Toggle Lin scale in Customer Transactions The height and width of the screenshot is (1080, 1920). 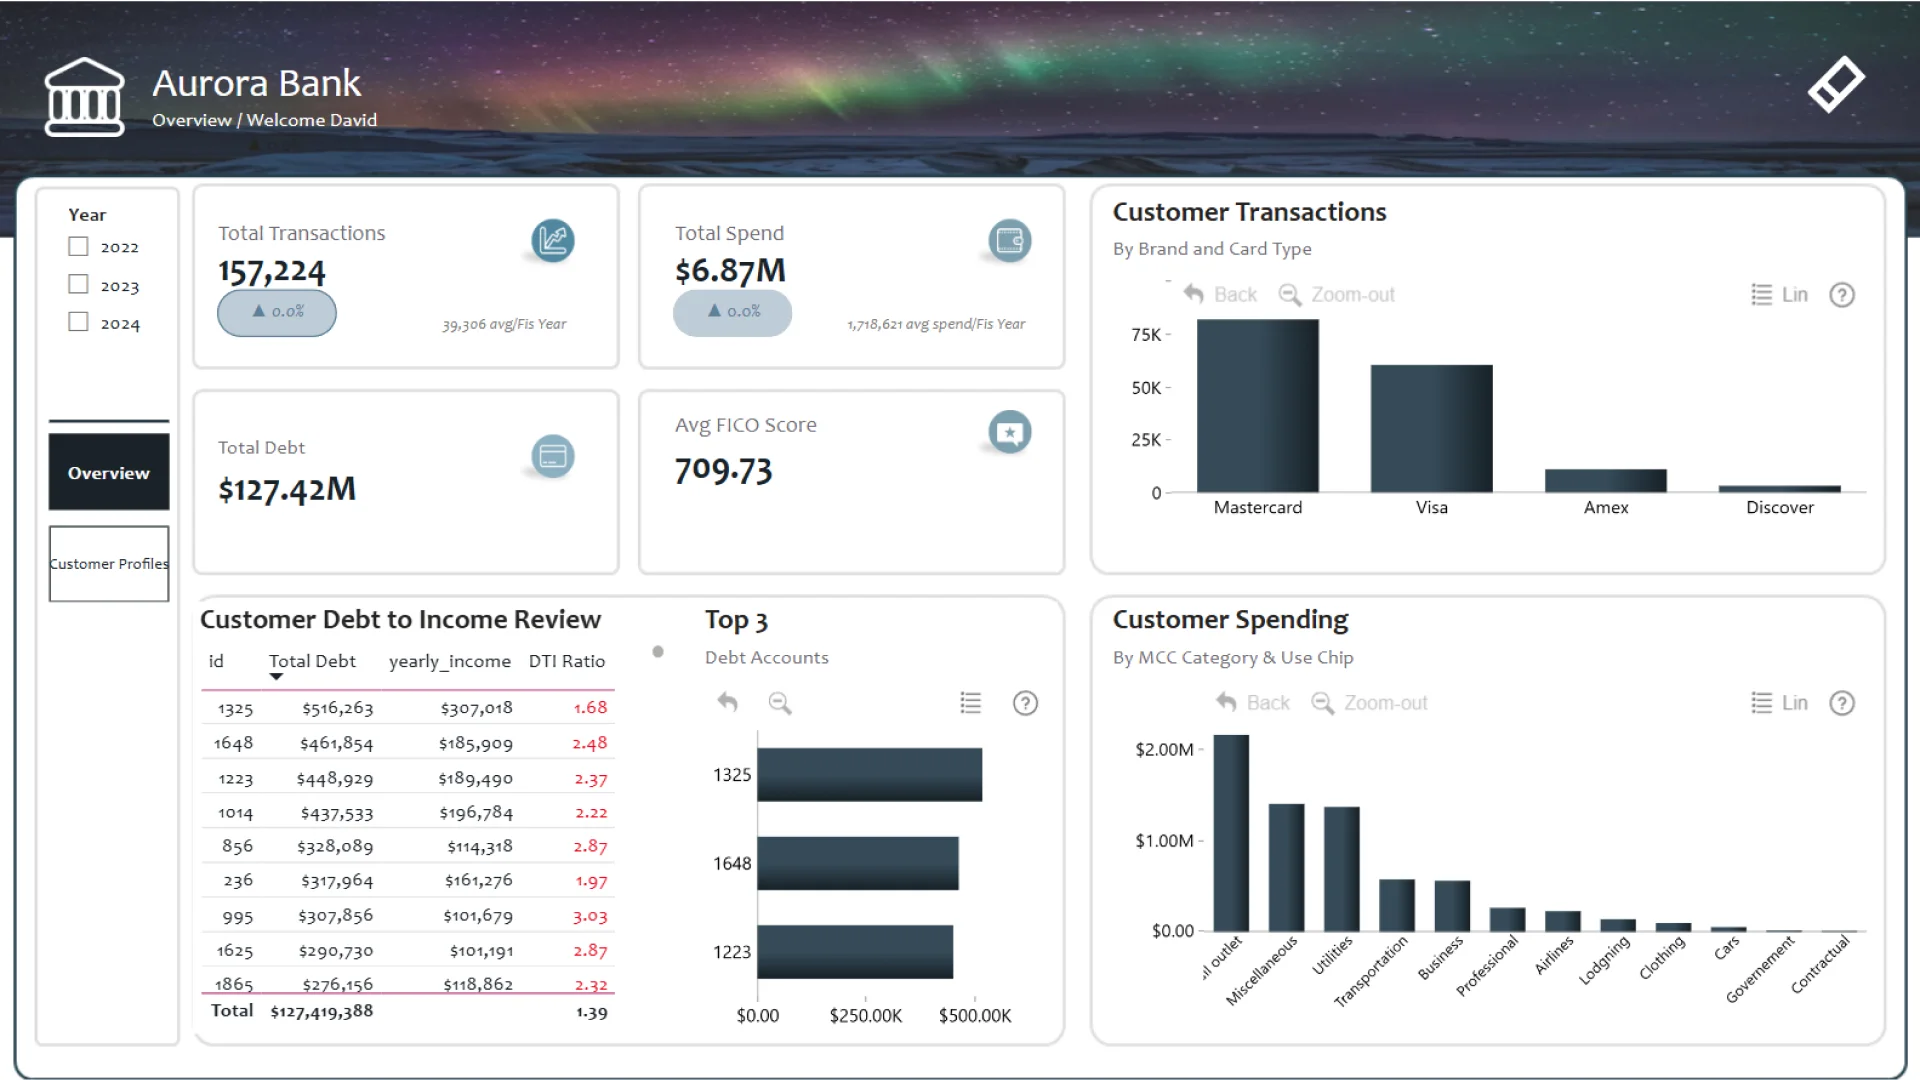(x=1795, y=295)
